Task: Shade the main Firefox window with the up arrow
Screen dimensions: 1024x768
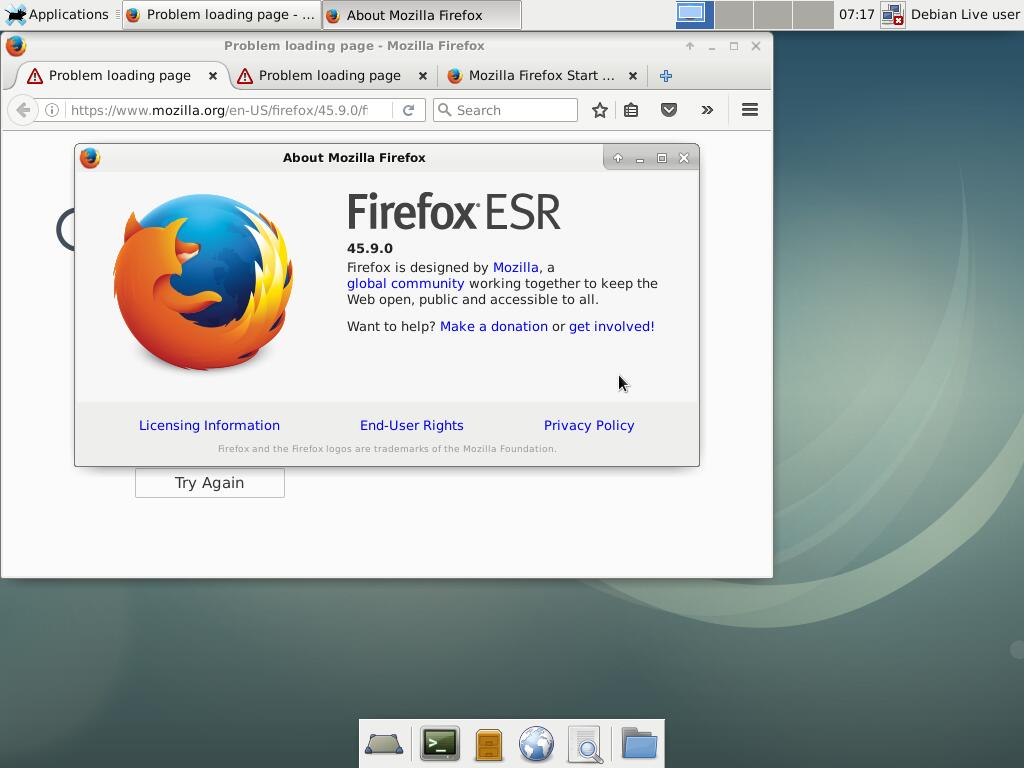Action: [x=690, y=46]
